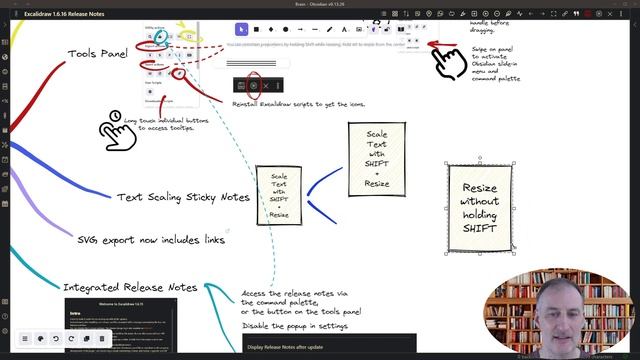Toggle the tool lock padlock
The image size is (640, 360).
click(387, 29)
